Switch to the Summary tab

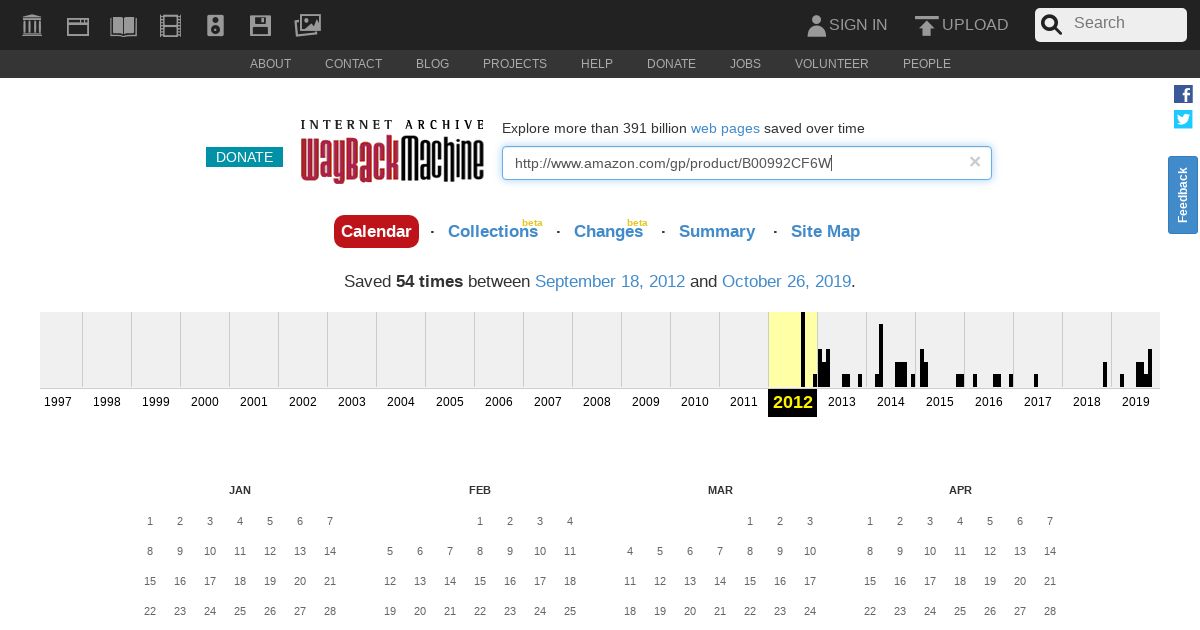(717, 231)
